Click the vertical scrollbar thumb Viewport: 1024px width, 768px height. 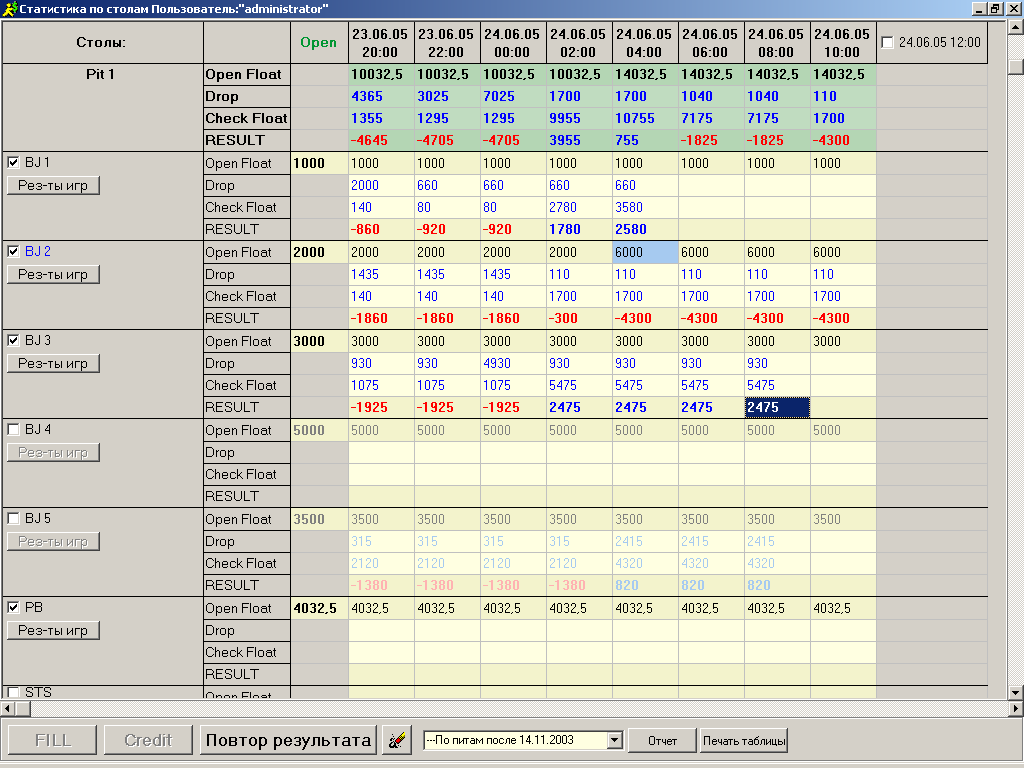coord(1016,67)
